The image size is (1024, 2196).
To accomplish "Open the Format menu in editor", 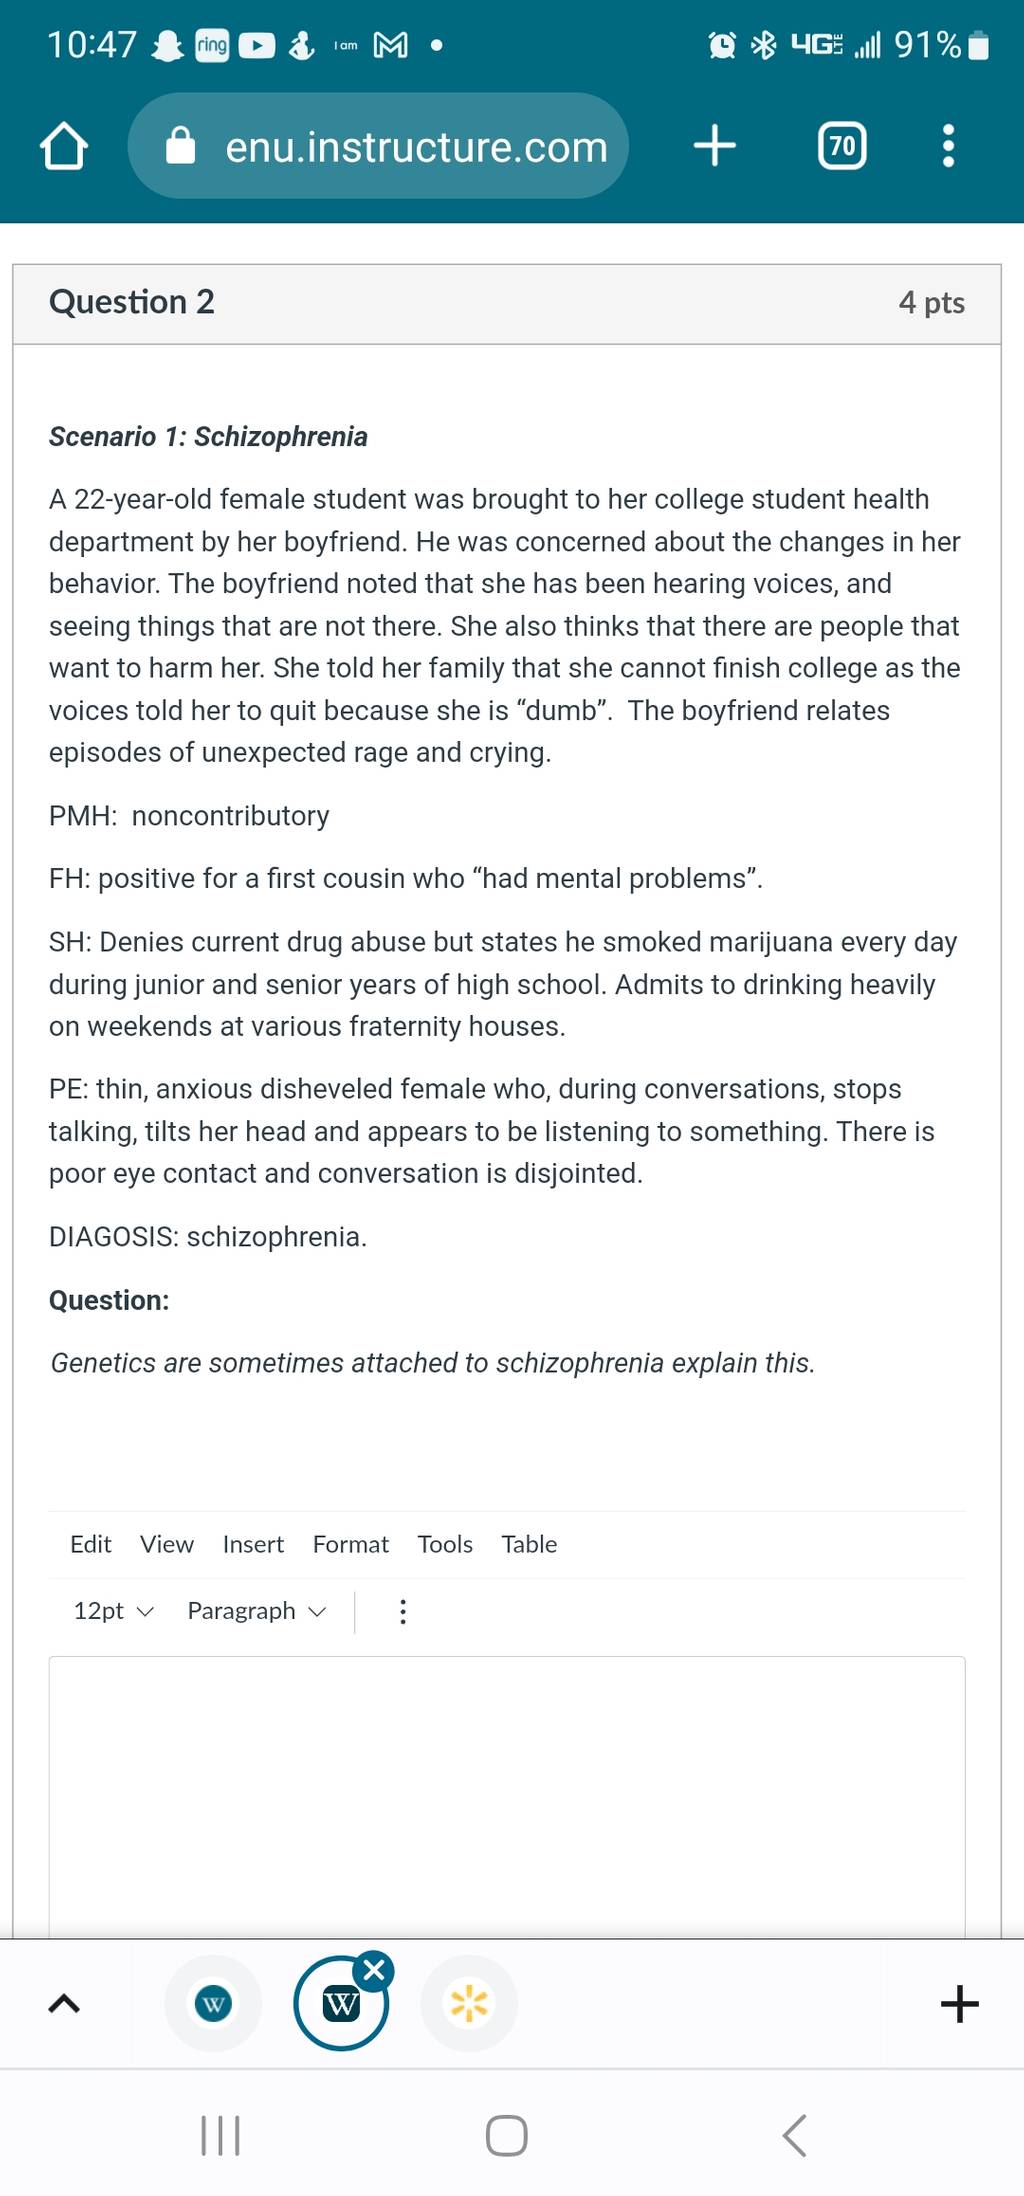I will (x=350, y=1544).
